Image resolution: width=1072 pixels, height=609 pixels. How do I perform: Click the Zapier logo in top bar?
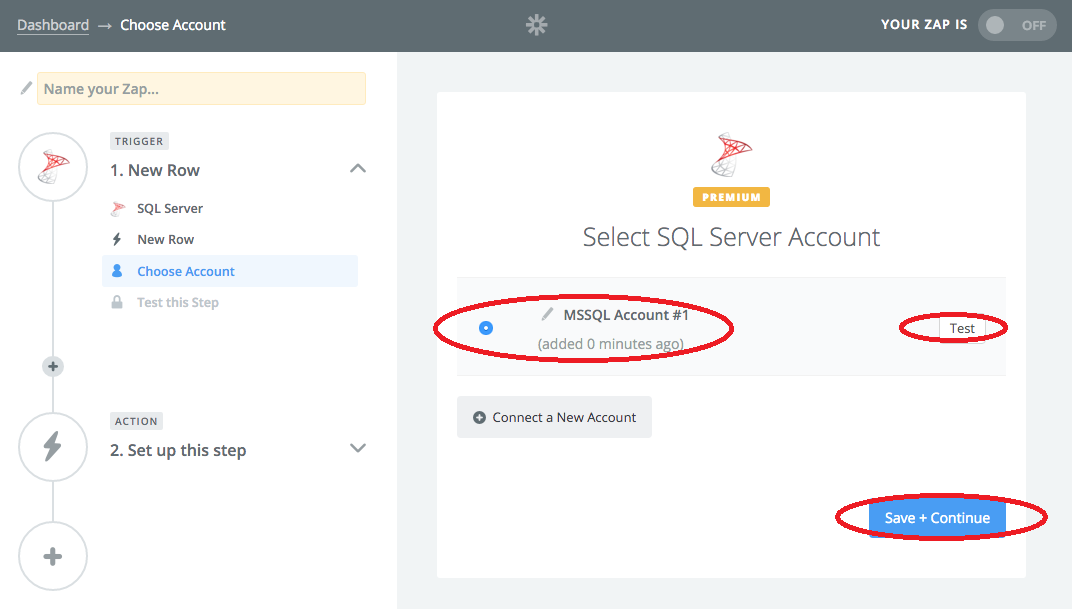537,25
